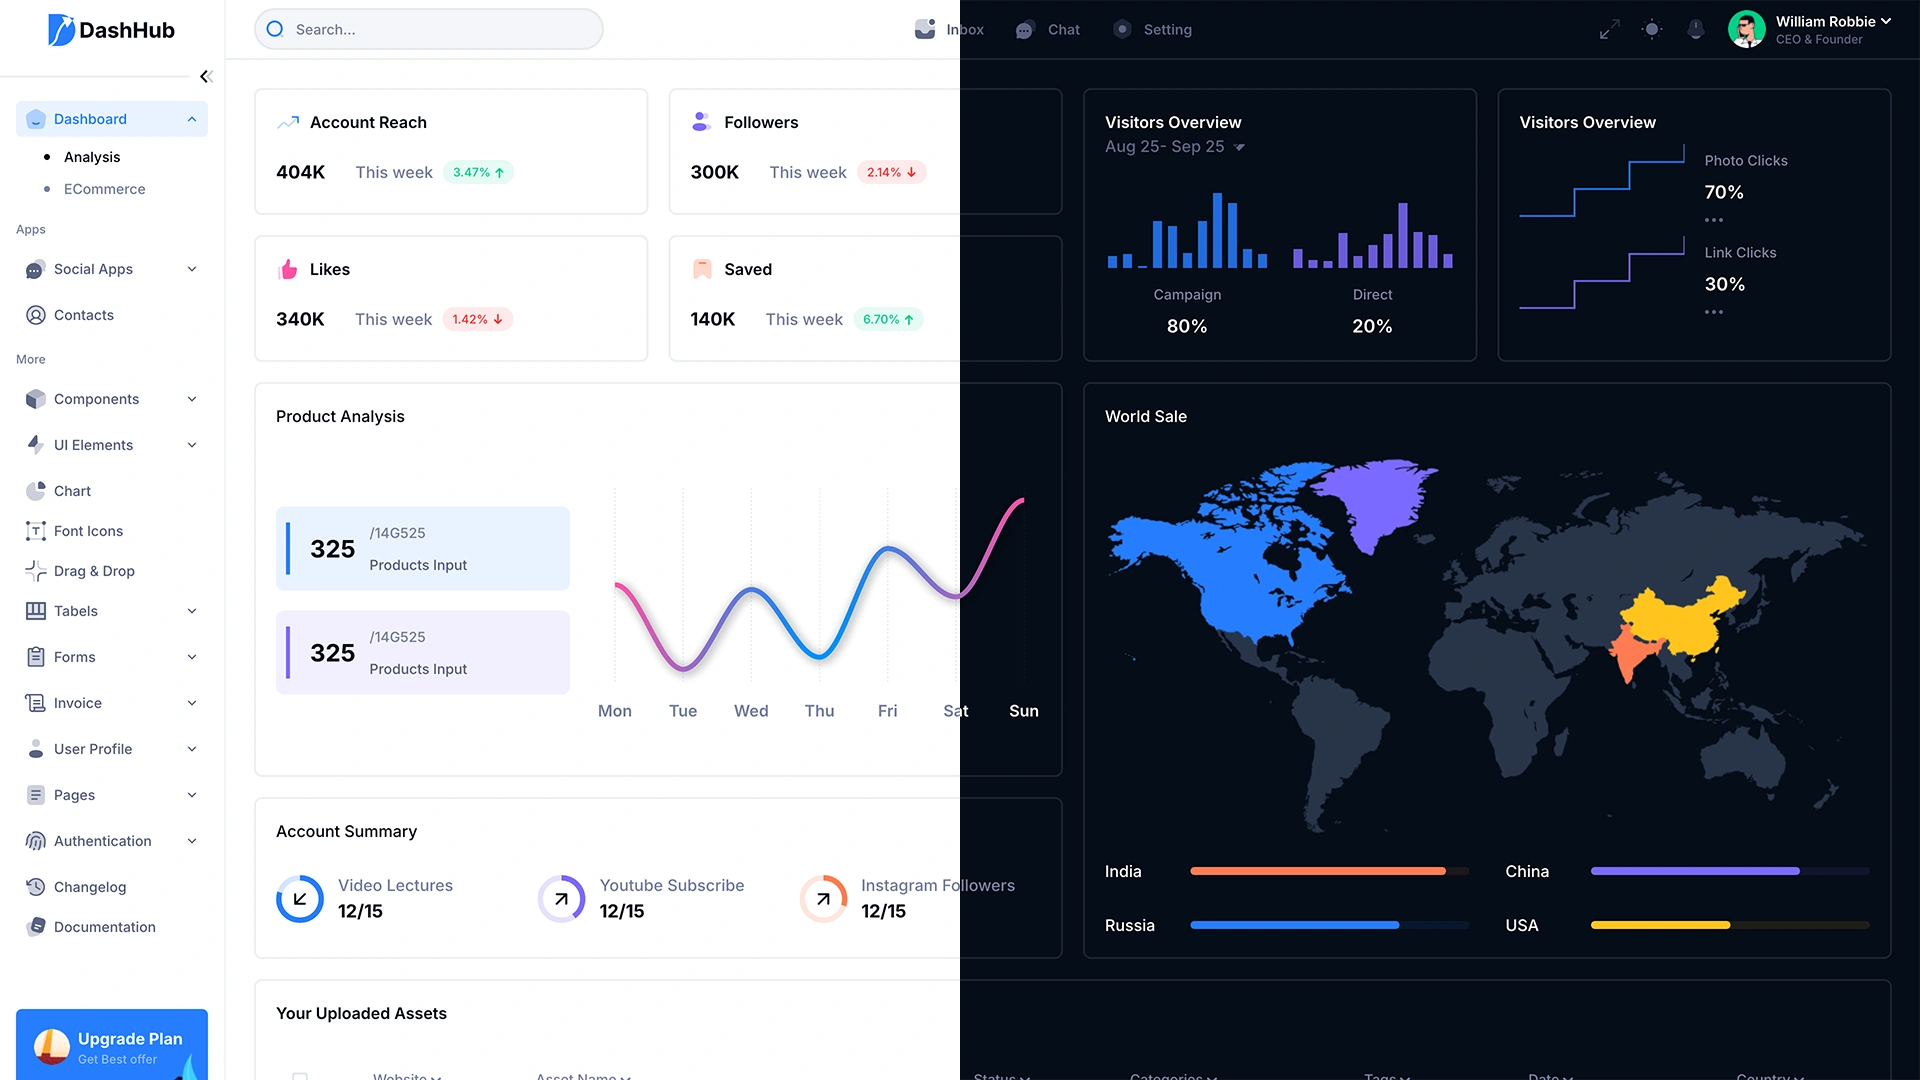Screen dimensions: 1920x1080
Task: Open Link Clicks three-dot menu
Action: click(1714, 312)
